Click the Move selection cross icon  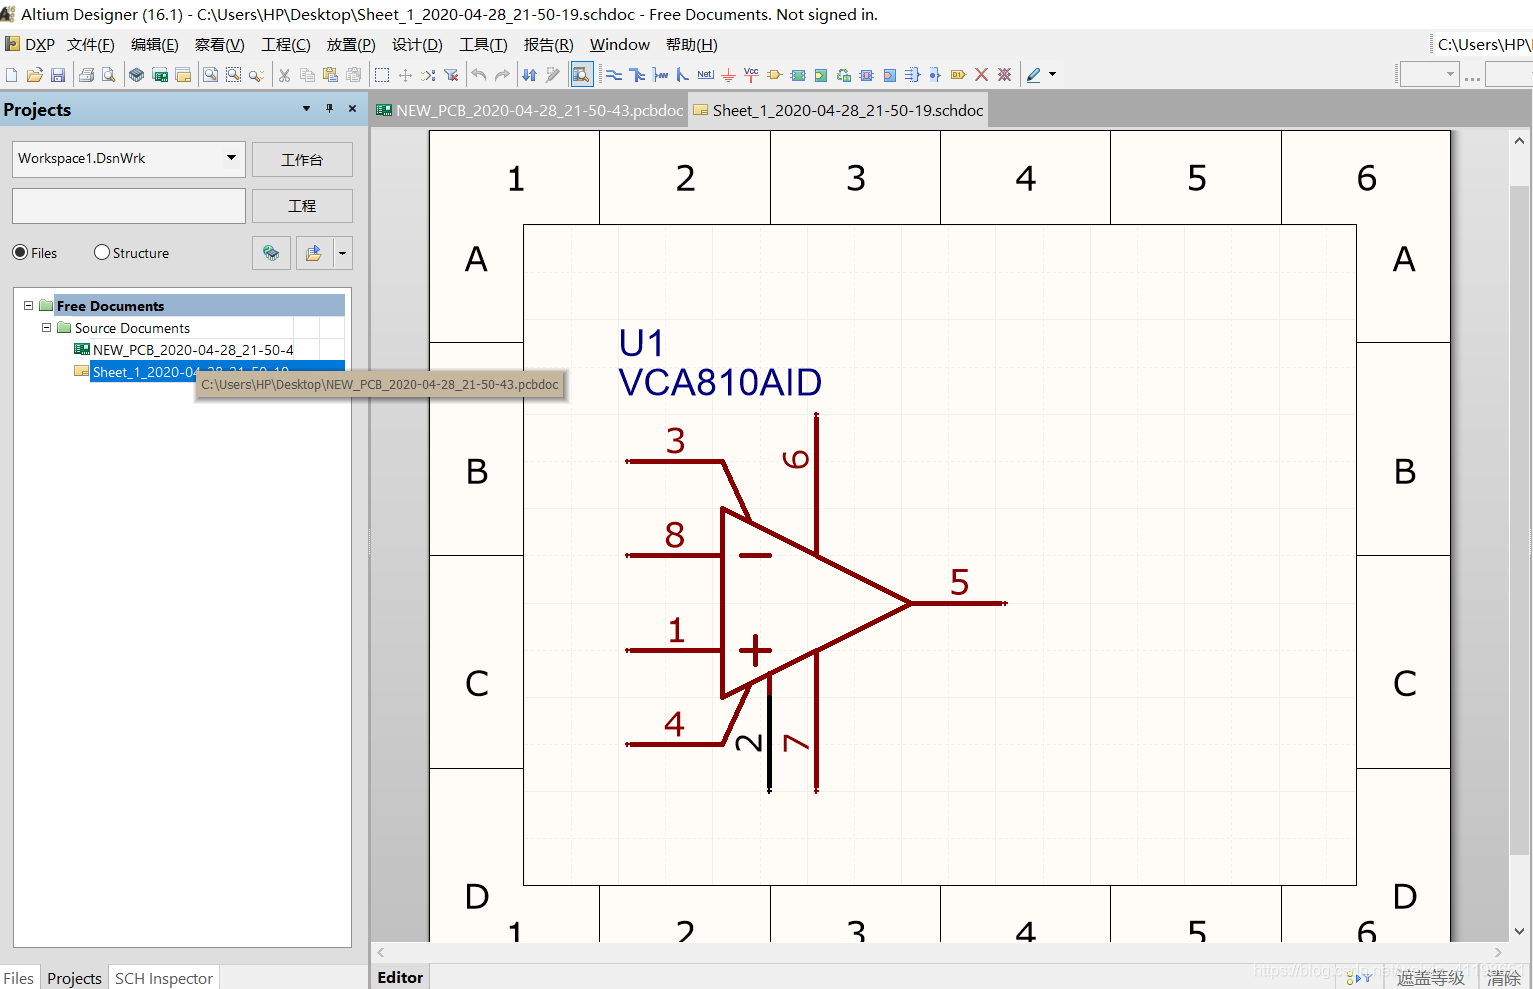point(405,75)
